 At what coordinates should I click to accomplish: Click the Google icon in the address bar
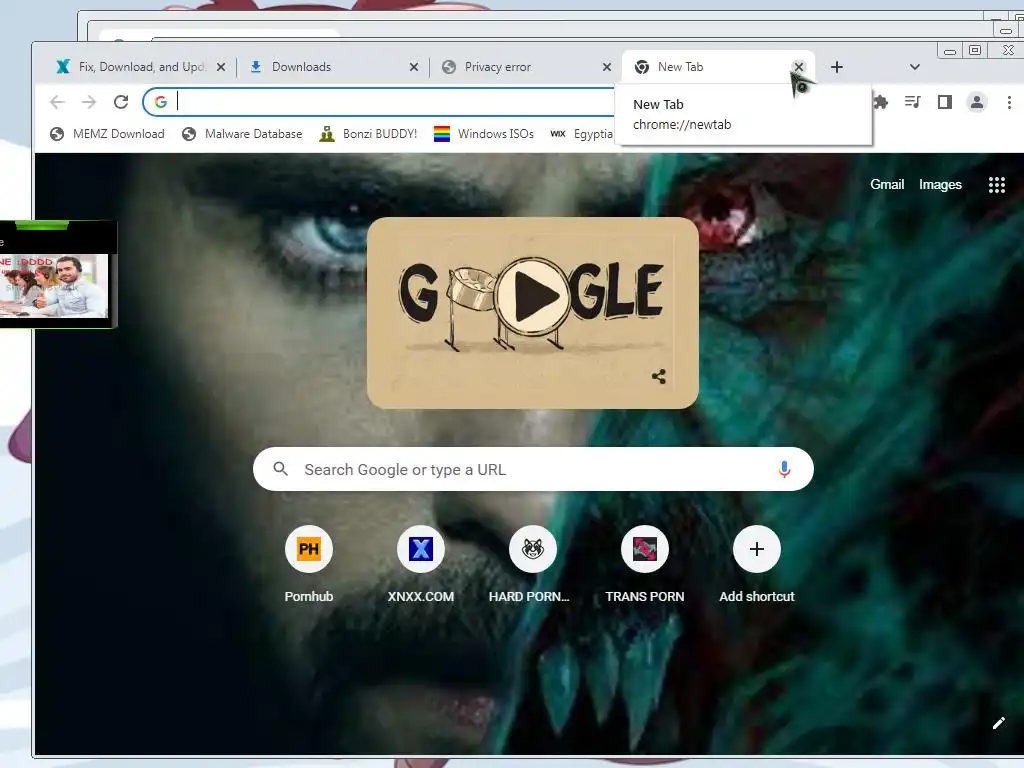pyautogui.click(x=161, y=102)
